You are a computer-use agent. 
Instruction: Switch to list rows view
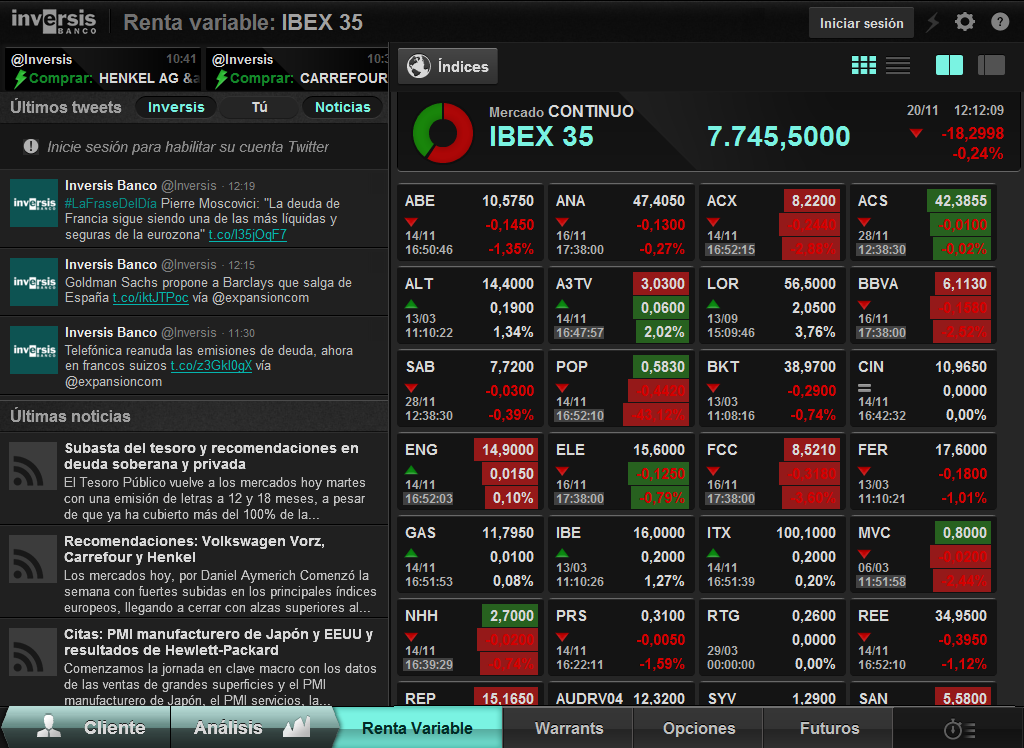coord(898,66)
